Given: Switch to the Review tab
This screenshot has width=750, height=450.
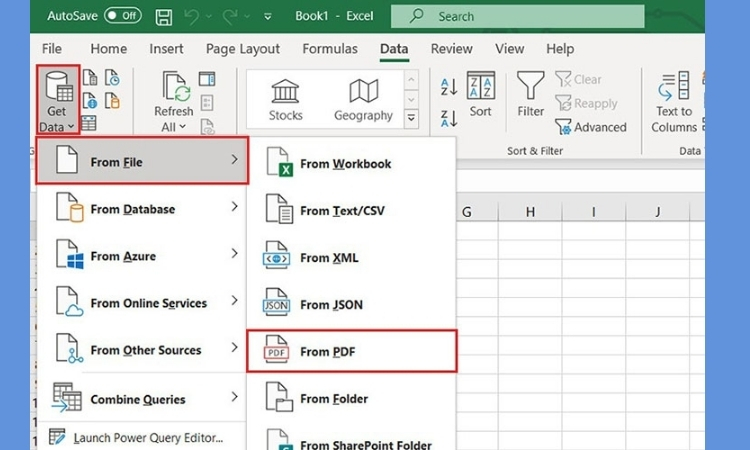Looking at the screenshot, I should coord(451,49).
